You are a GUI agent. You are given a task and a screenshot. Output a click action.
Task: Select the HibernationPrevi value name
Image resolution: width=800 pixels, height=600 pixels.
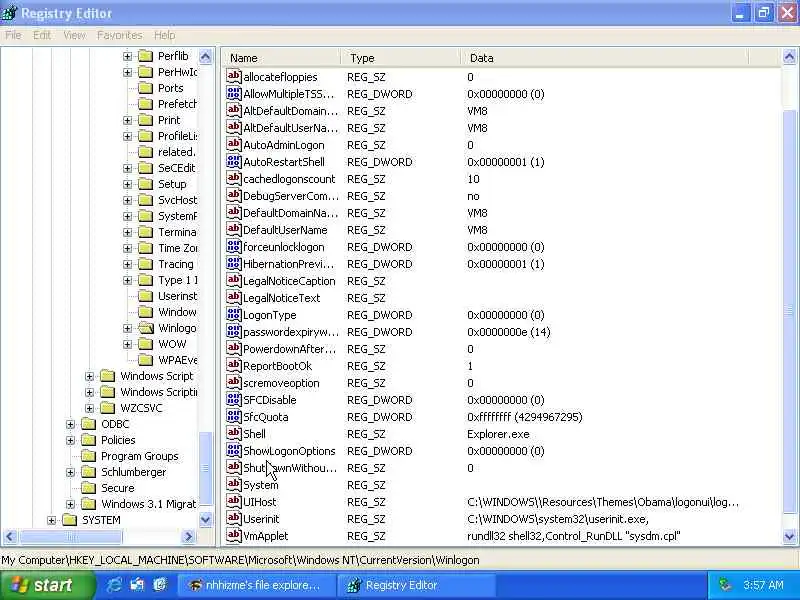click(x=288, y=264)
